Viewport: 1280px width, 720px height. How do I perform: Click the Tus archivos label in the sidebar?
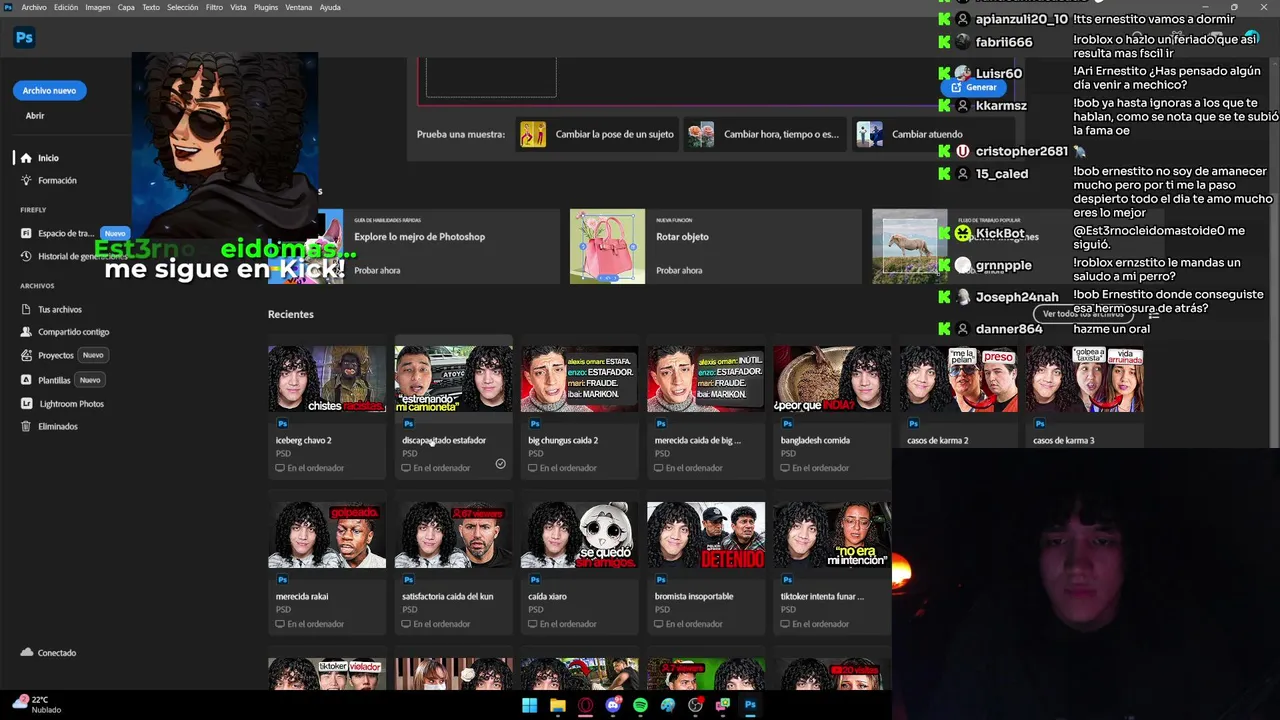60,310
